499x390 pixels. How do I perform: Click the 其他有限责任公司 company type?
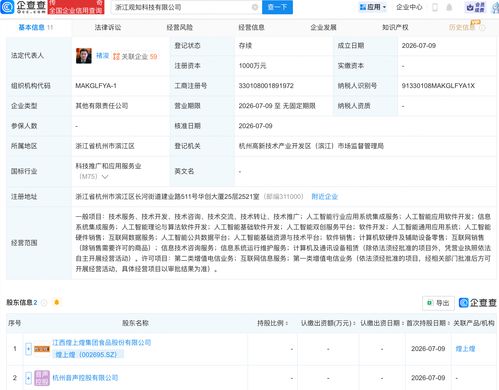(102, 106)
